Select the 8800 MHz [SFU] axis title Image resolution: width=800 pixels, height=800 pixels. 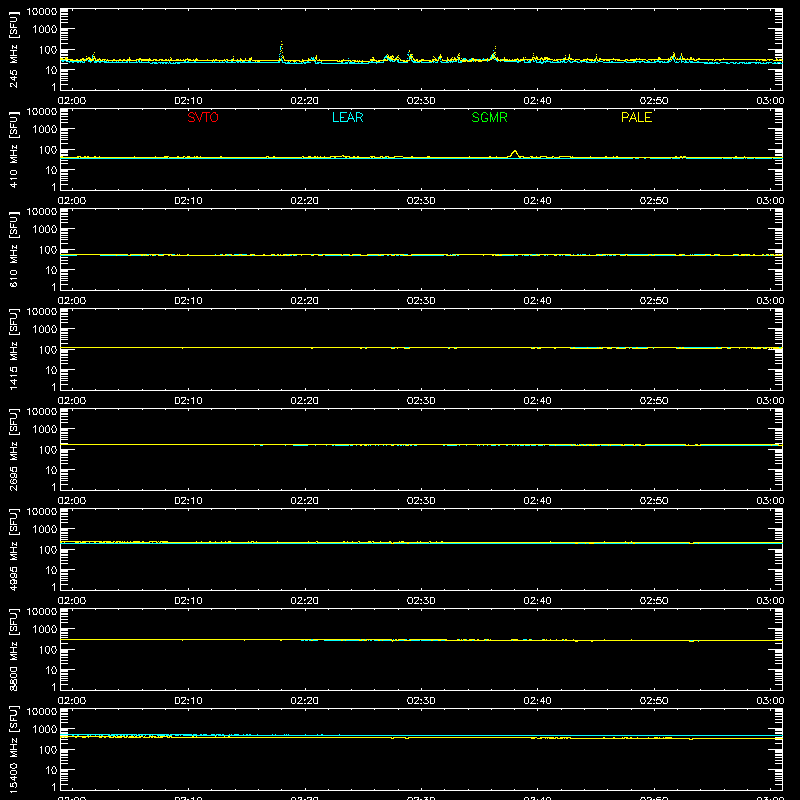13,649
